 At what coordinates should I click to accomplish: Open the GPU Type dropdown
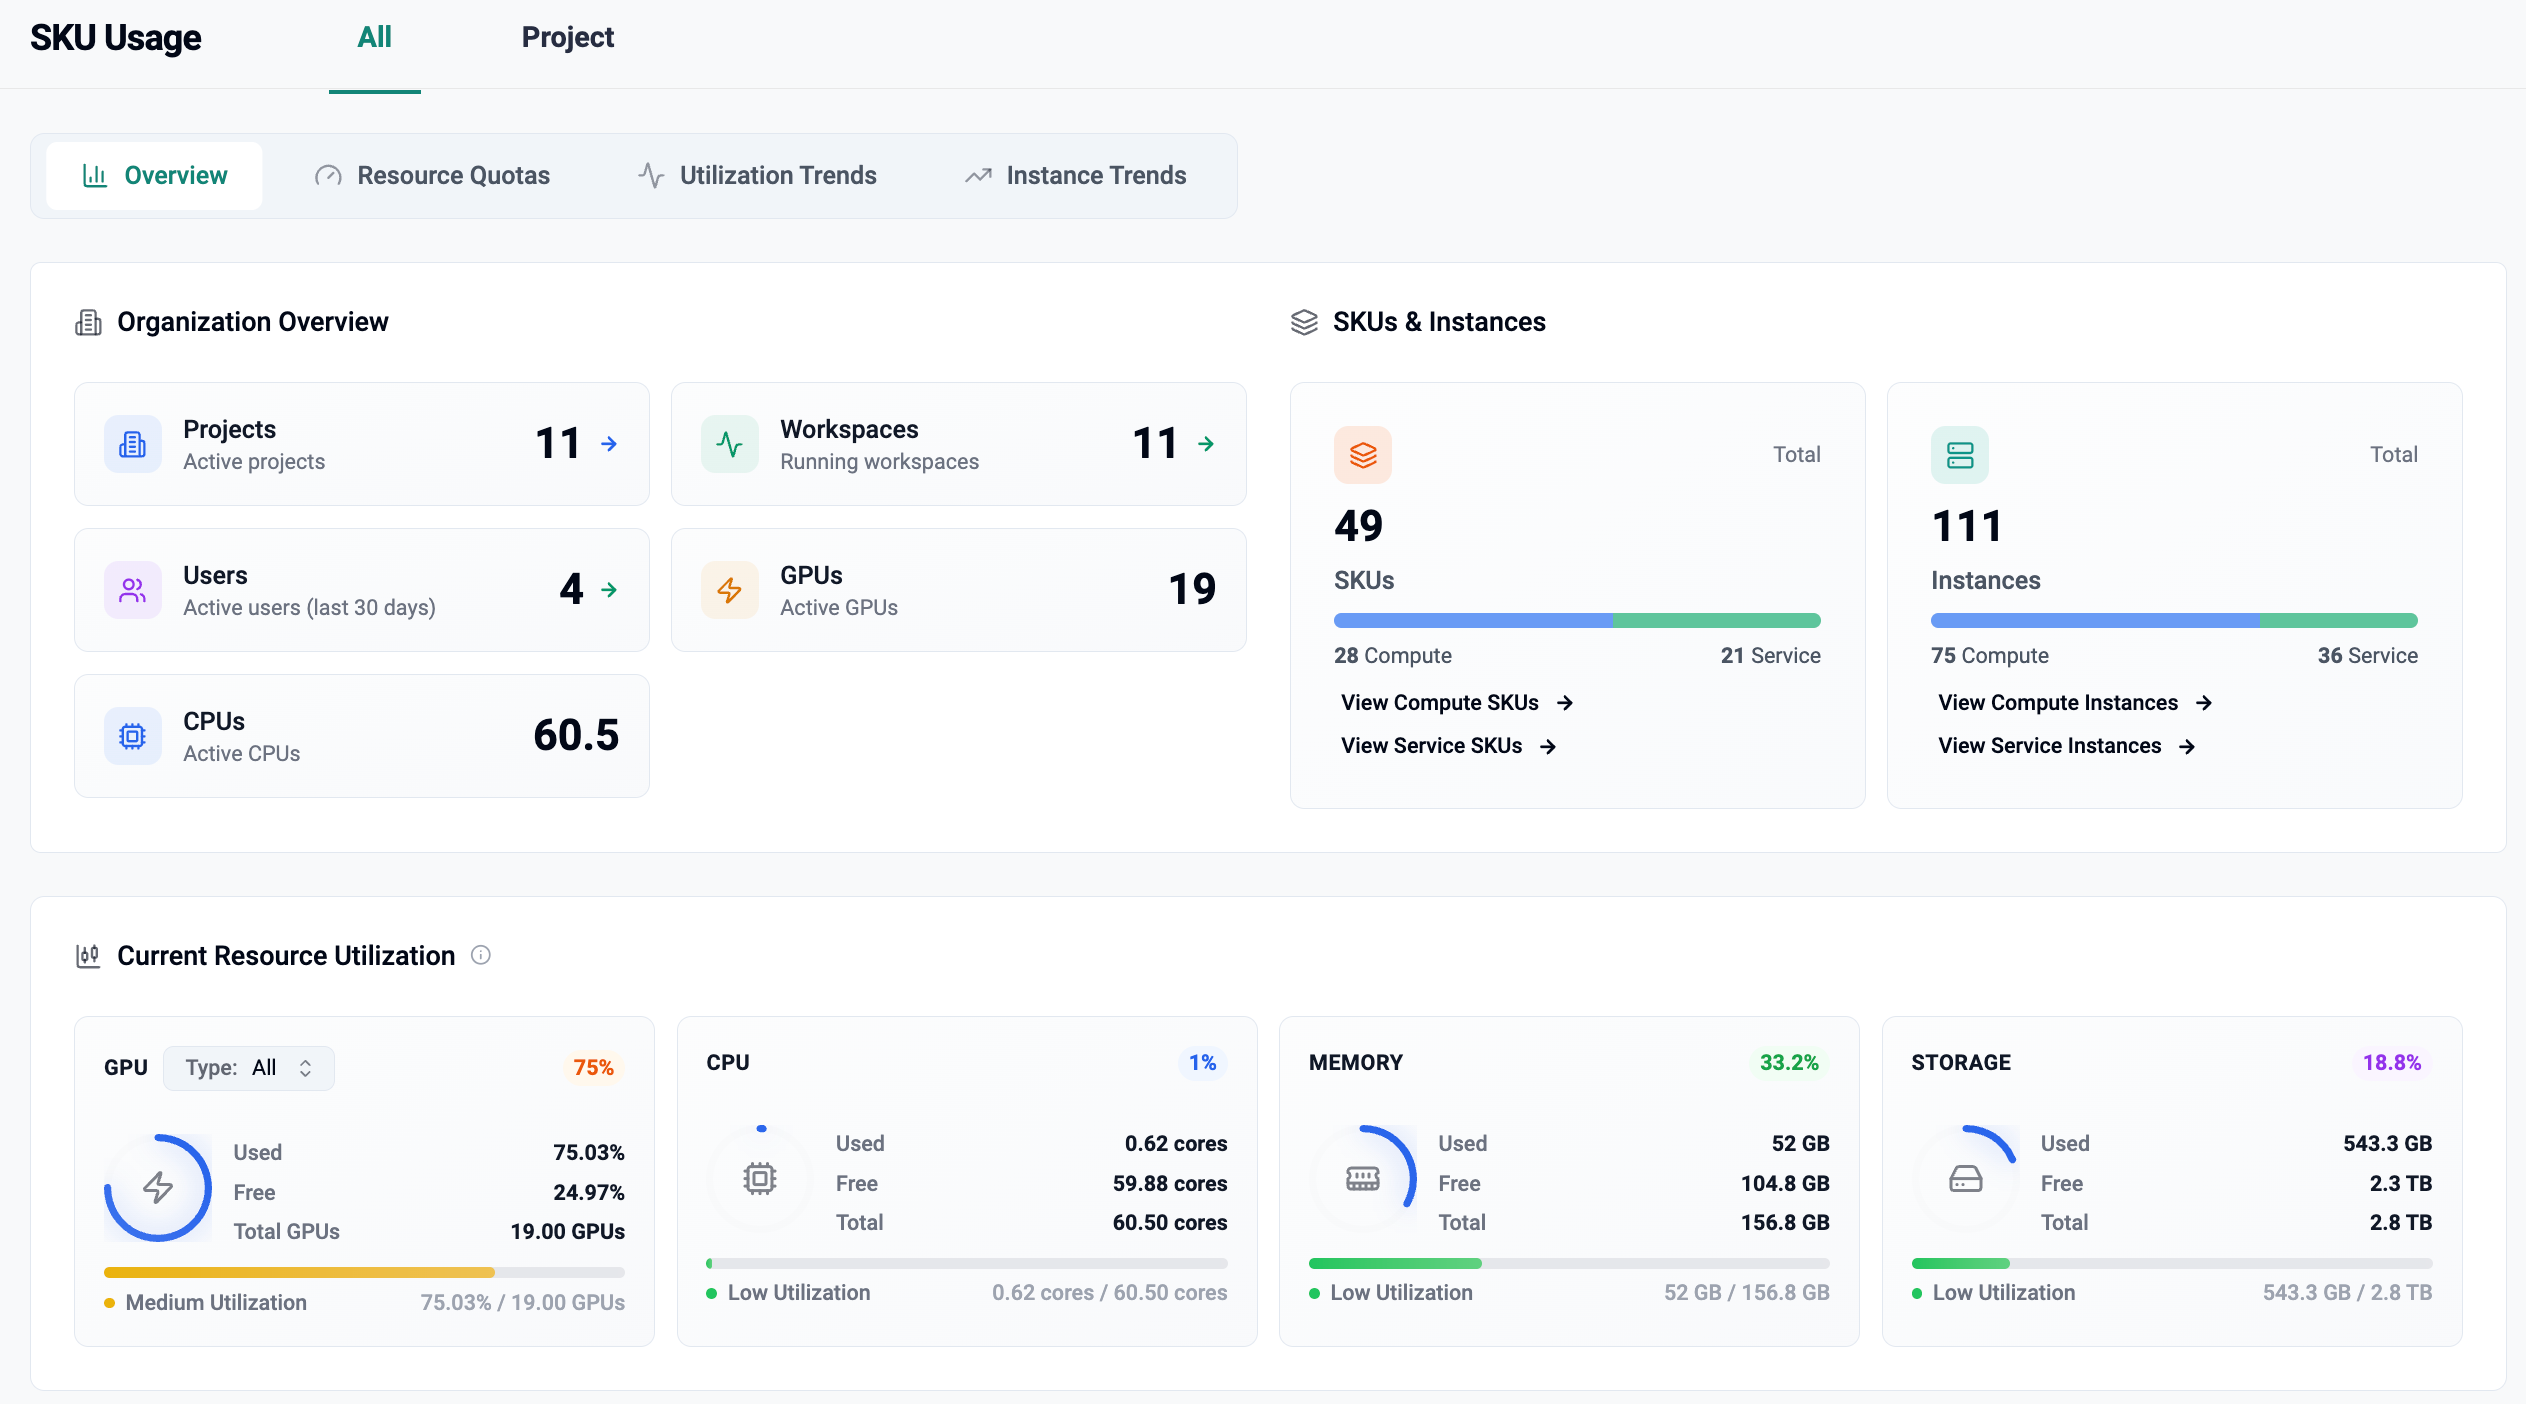tap(249, 1068)
